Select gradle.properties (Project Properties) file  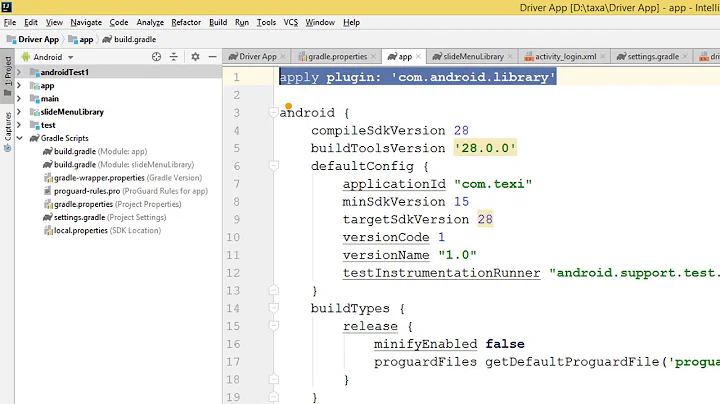tap(112, 204)
